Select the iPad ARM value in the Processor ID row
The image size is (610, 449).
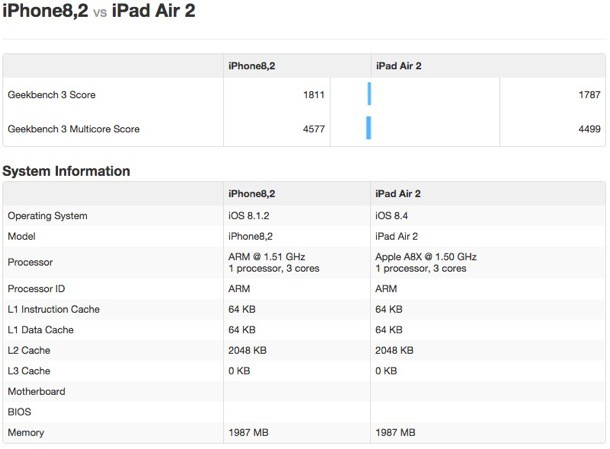[x=386, y=288]
